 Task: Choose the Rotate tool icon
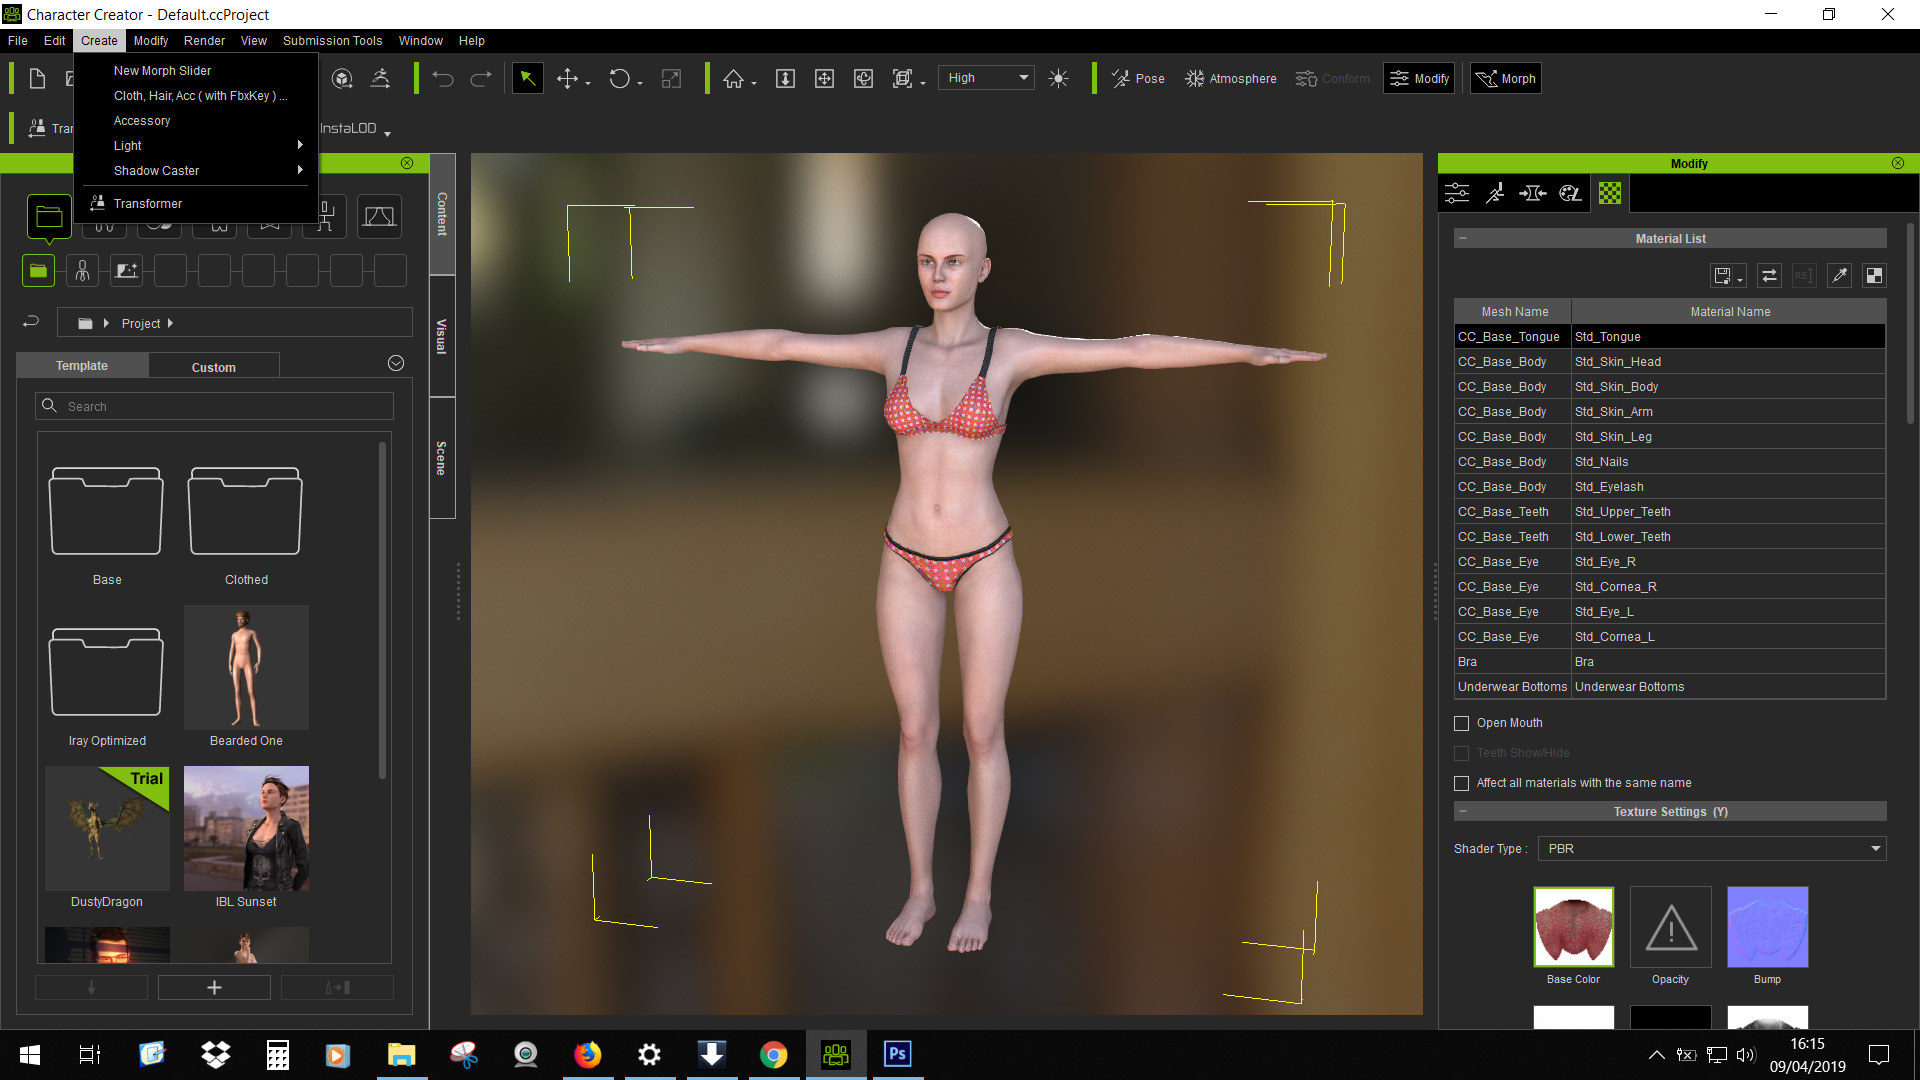[619, 79]
